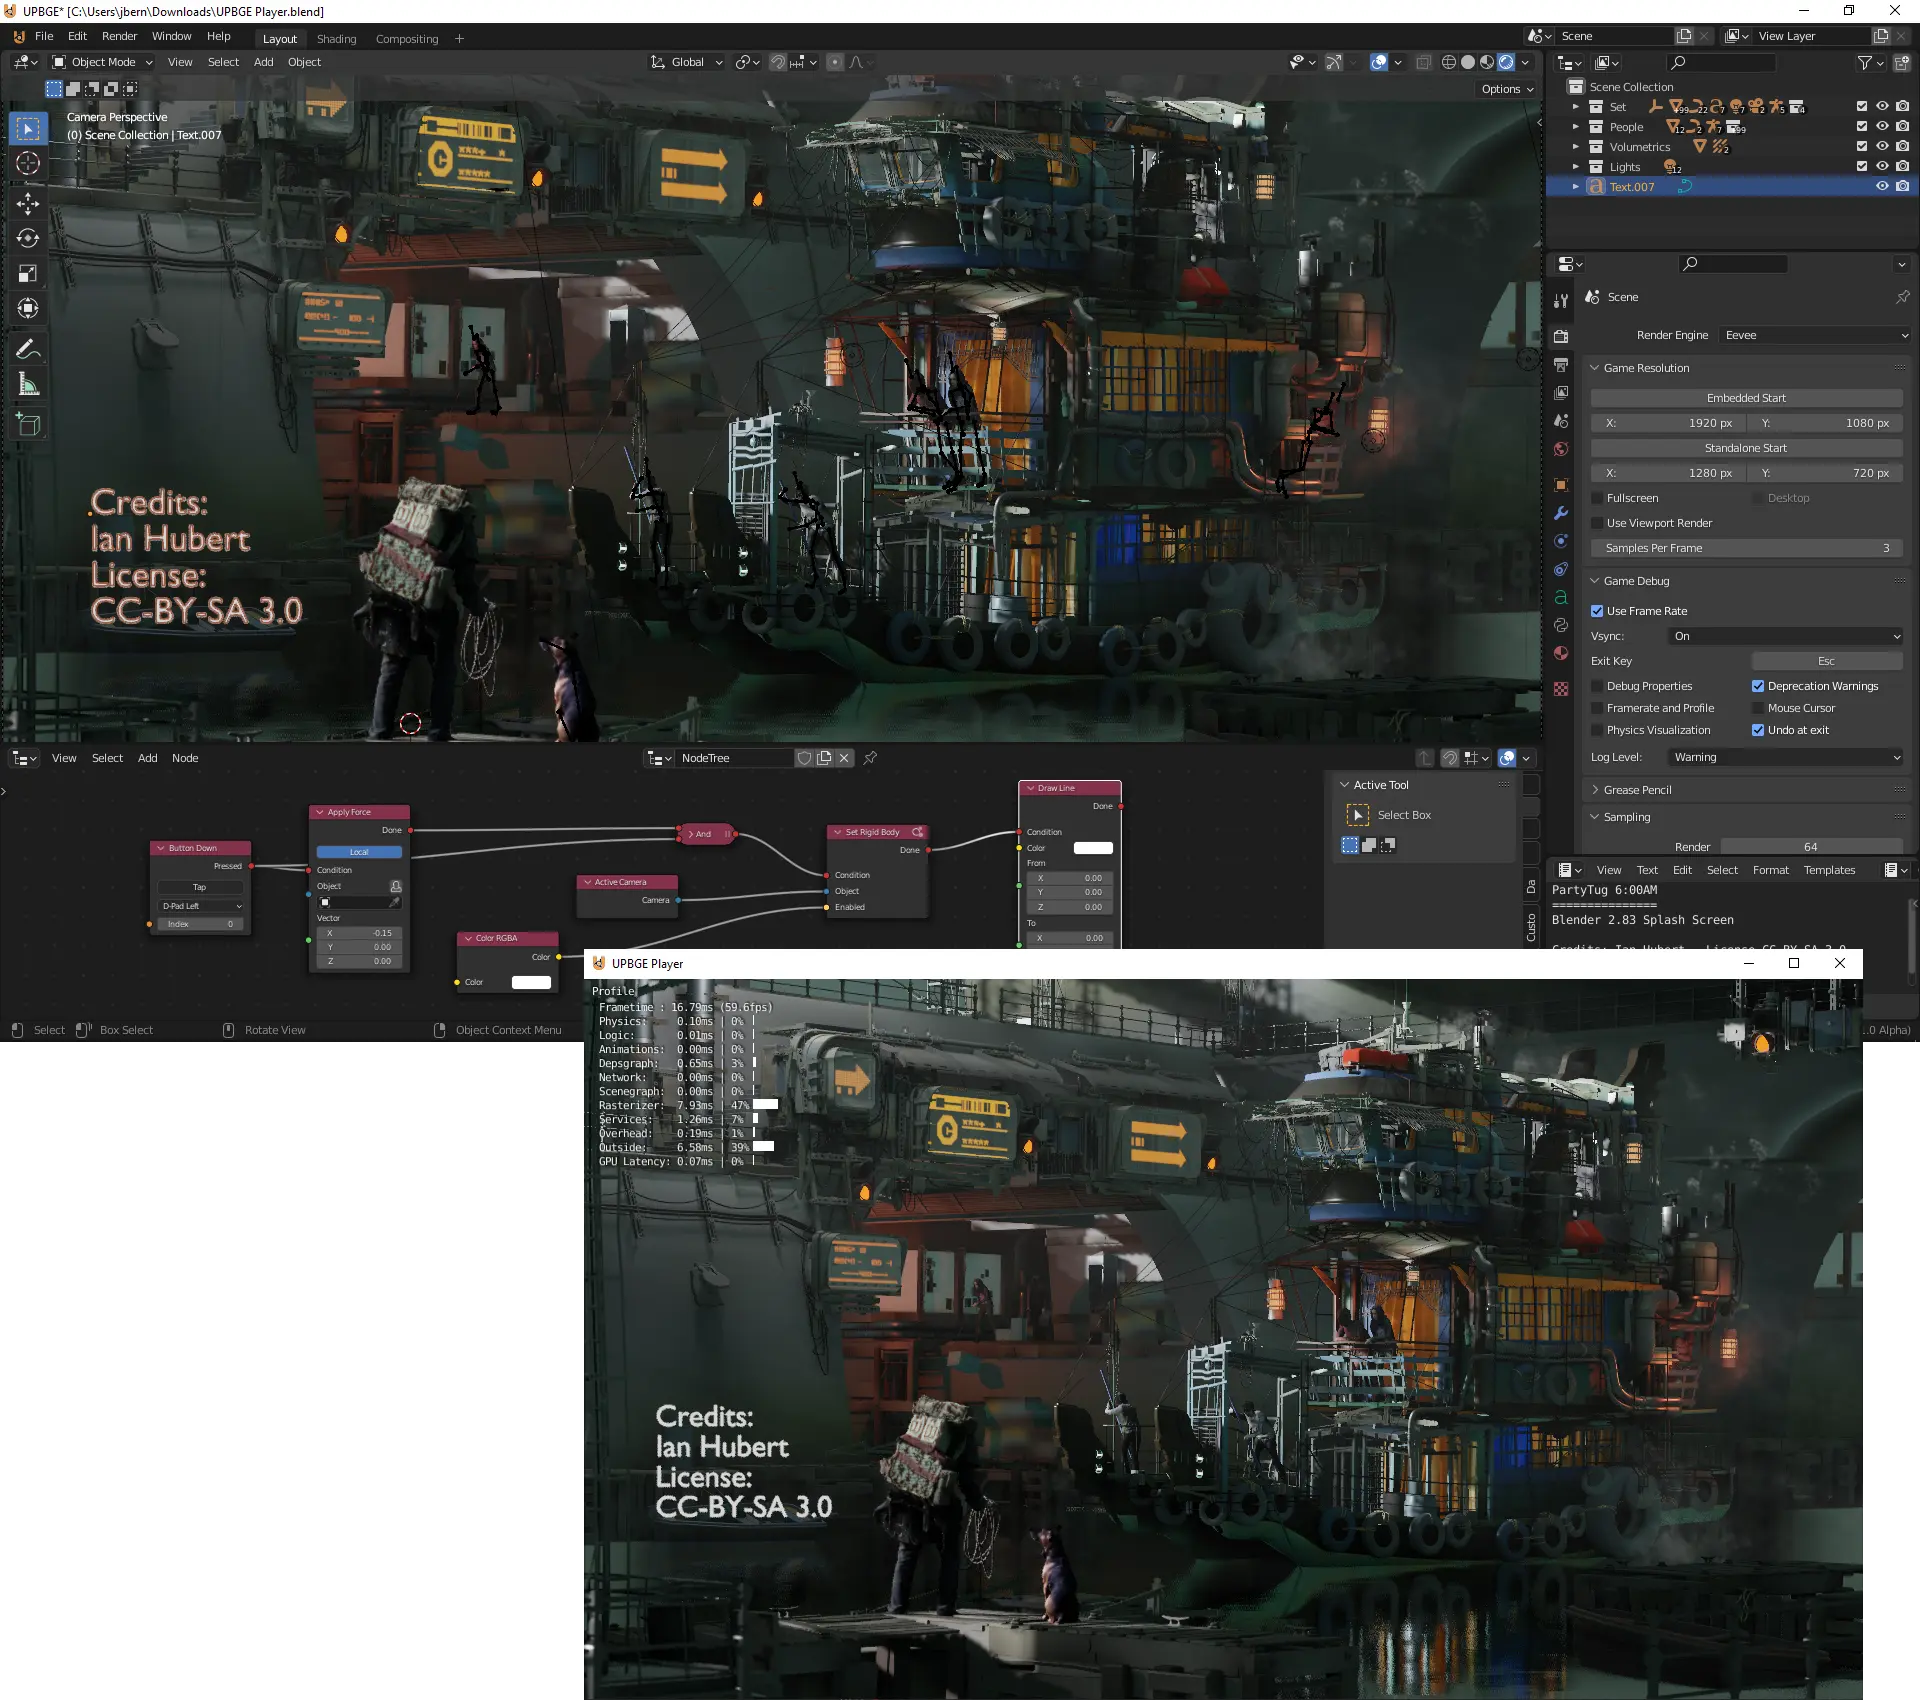Click the Samples Per Frame field
The image size is (1920, 1700).
pyautogui.click(x=1746, y=548)
